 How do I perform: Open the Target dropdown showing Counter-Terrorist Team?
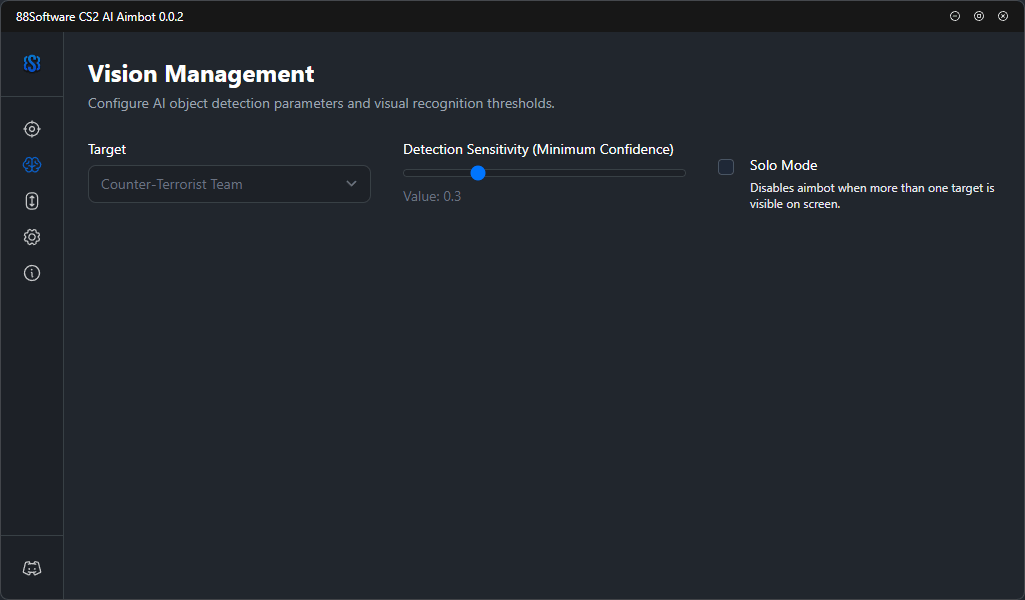click(x=229, y=184)
